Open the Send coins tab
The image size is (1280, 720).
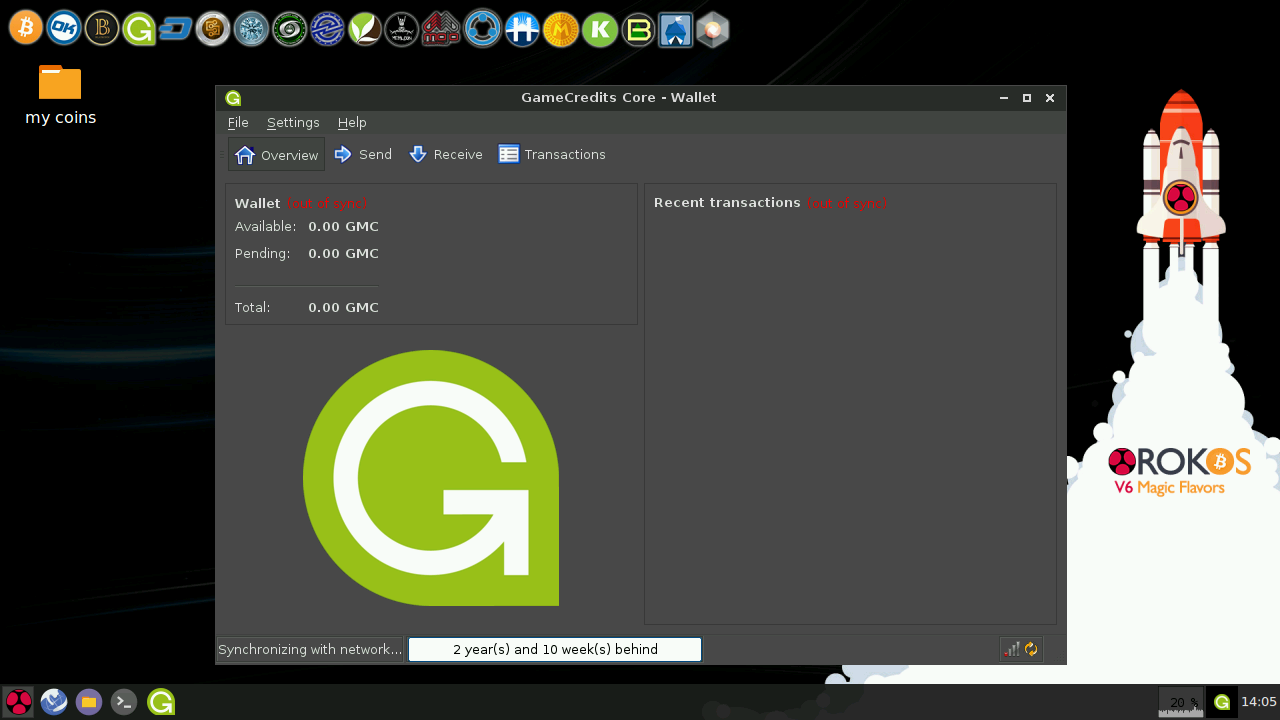click(363, 154)
